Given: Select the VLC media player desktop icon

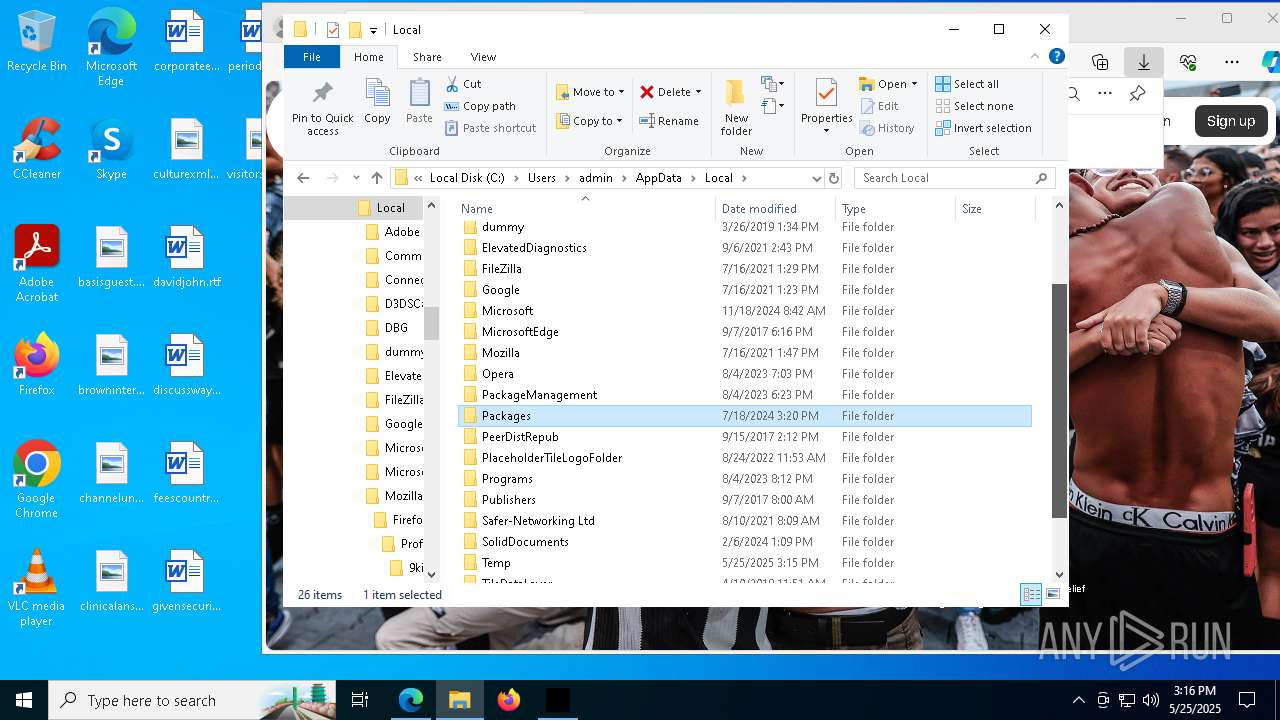Looking at the screenshot, I should point(37,588).
